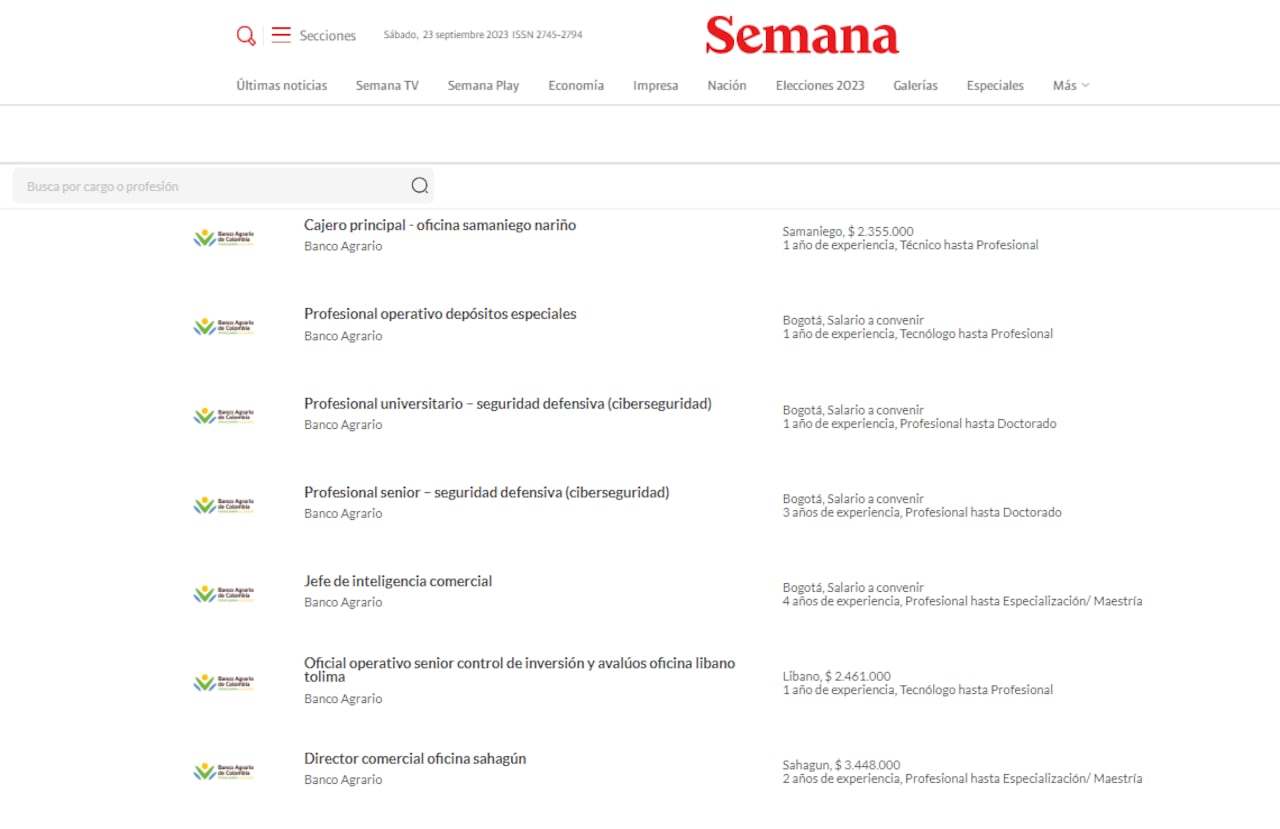1280x829 pixels.
Task: Click Banco Agrario logo beside Cajero principal job
Action: point(224,238)
